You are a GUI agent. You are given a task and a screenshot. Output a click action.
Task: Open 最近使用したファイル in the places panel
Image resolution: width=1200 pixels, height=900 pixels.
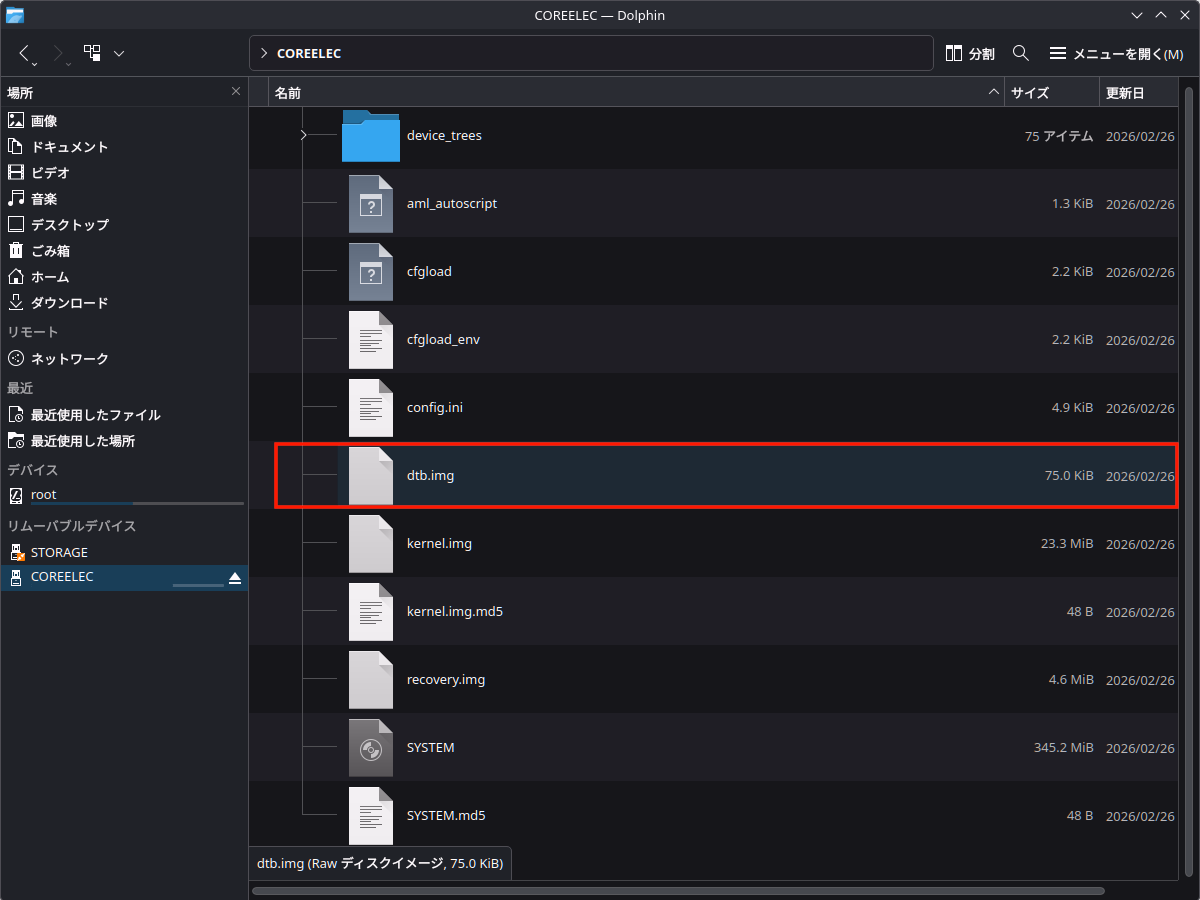click(x=124, y=414)
